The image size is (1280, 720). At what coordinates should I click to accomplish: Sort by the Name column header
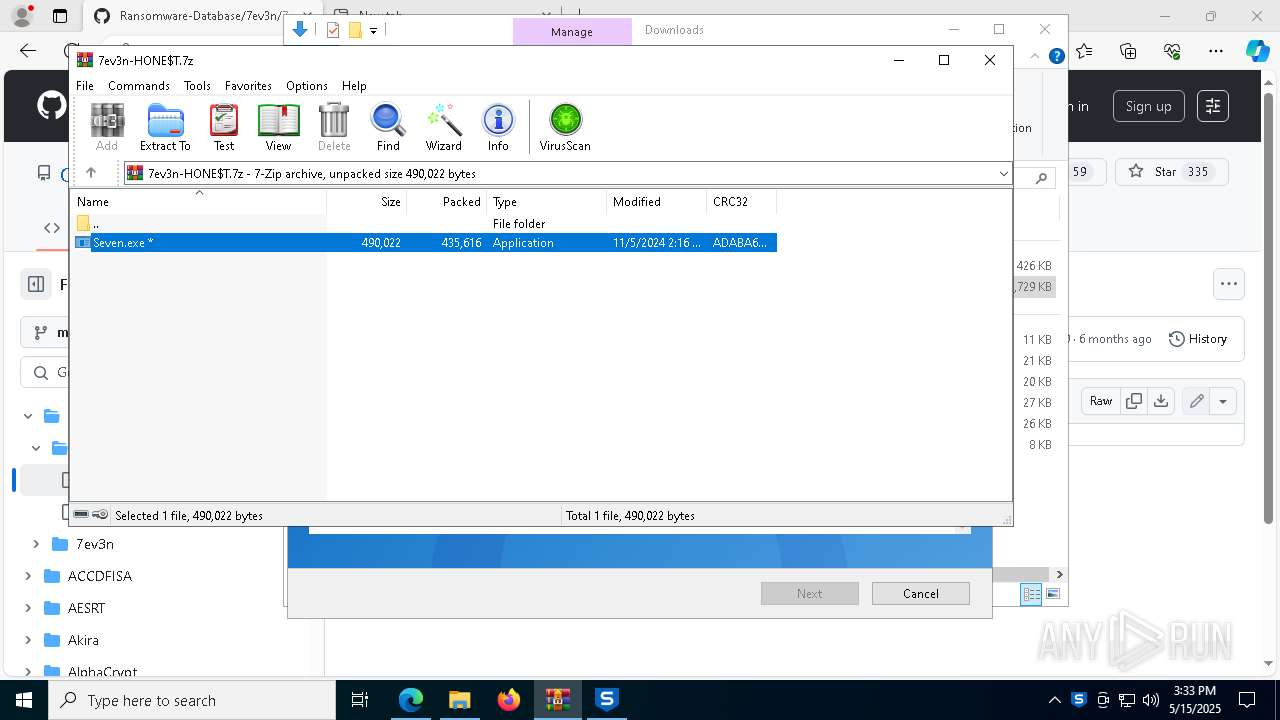pyautogui.click(x=200, y=202)
